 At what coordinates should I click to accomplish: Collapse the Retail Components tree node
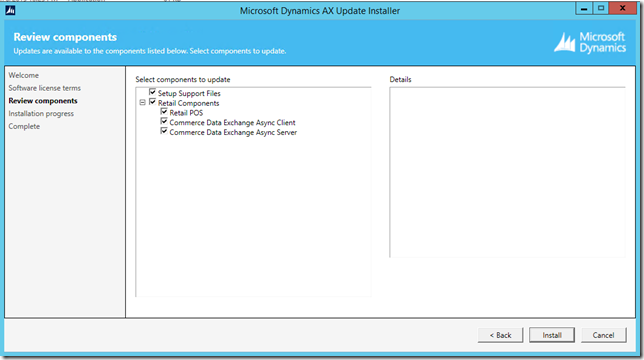pos(143,103)
